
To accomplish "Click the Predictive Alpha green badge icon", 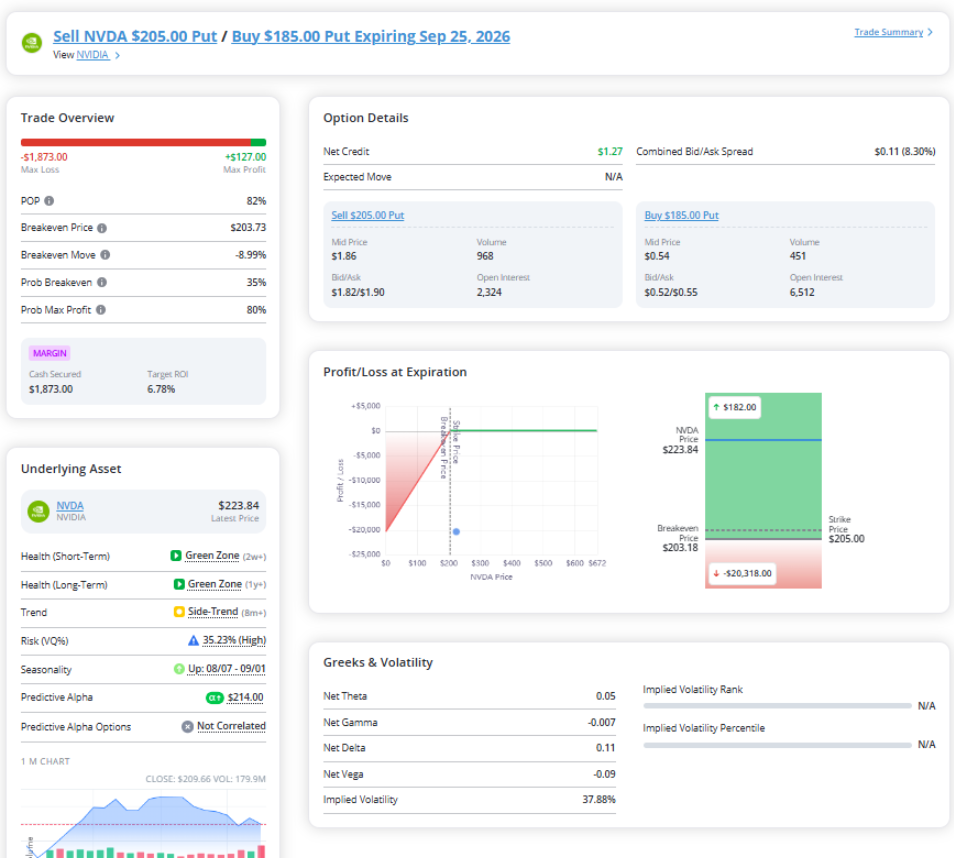I will [215, 697].
